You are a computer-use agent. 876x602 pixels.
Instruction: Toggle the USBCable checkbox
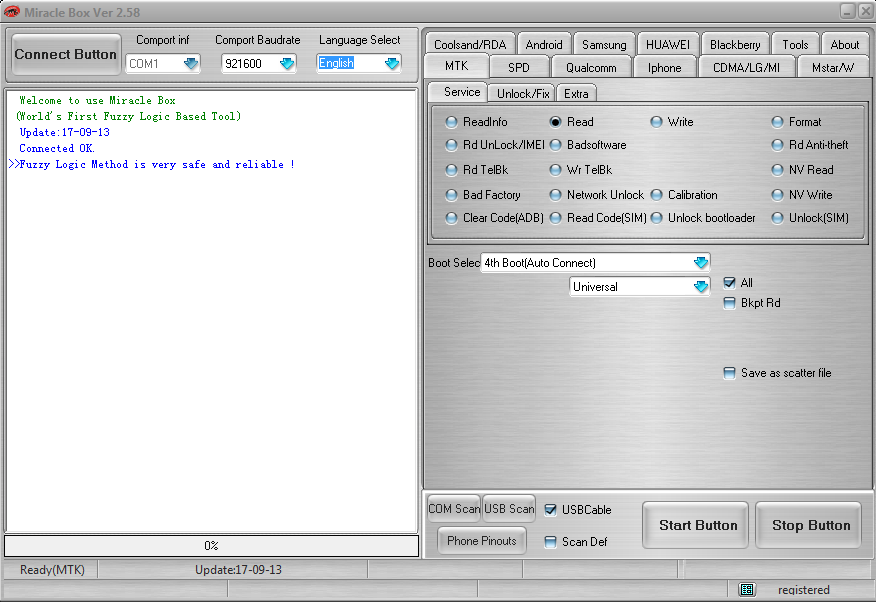click(x=551, y=510)
